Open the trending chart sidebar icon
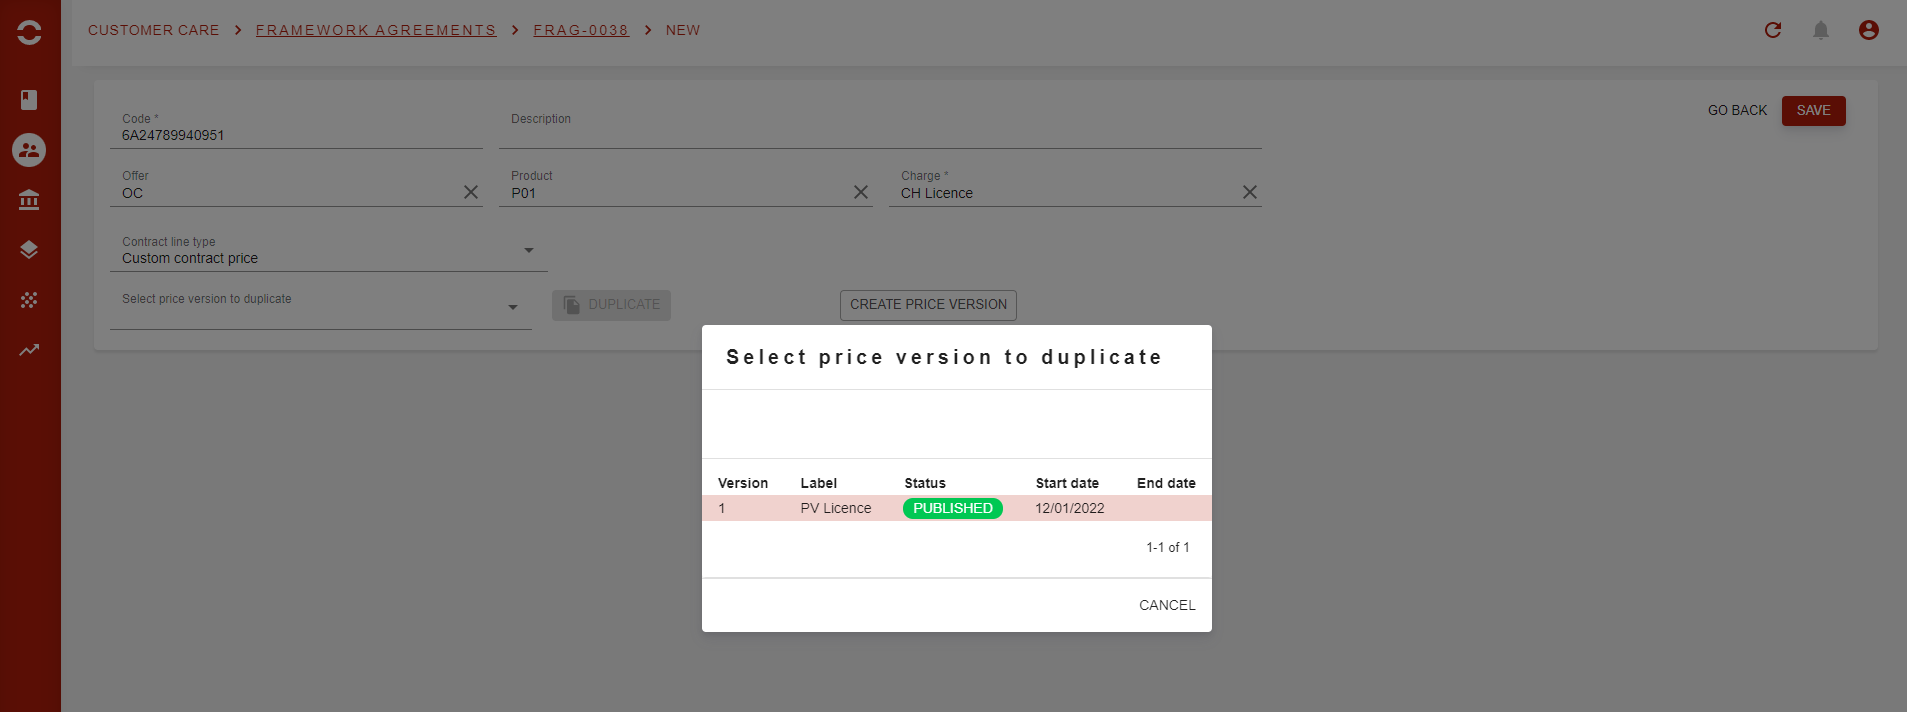 [x=29, y=350]
